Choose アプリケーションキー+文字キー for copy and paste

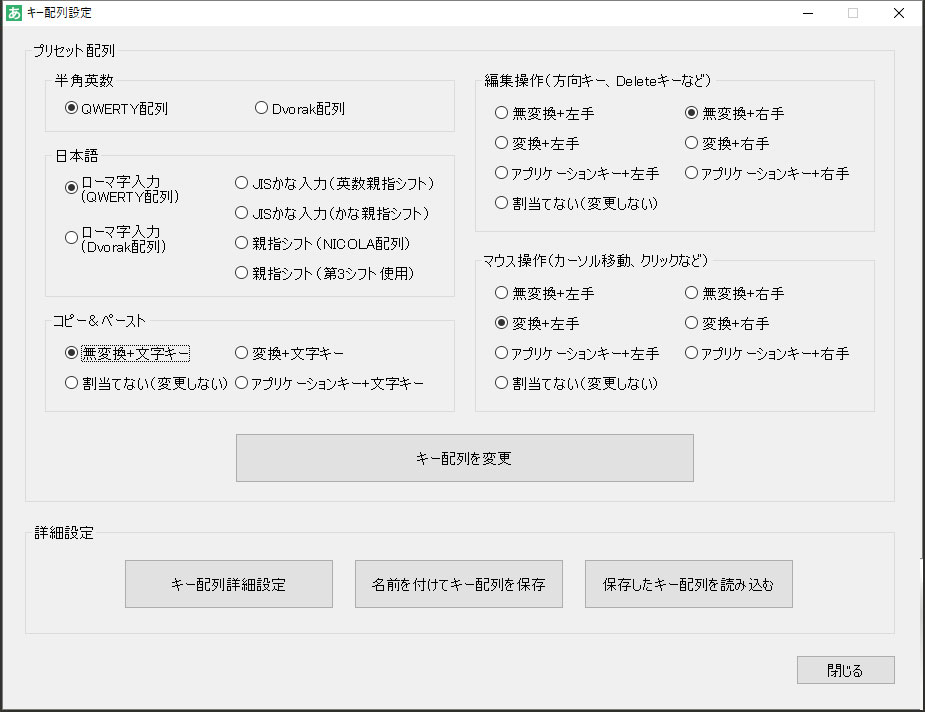[x=238, y=382]
